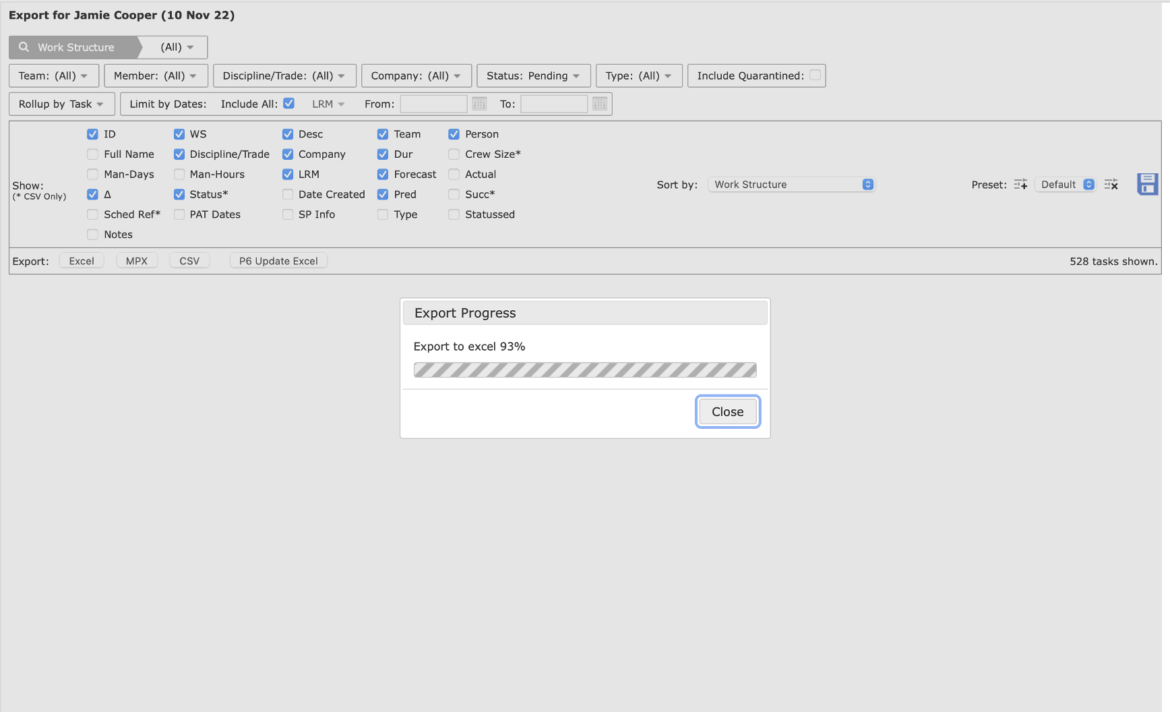Check the Notes checkbox
This screenshot has height=712, width=1170.
tap(93, 235)
